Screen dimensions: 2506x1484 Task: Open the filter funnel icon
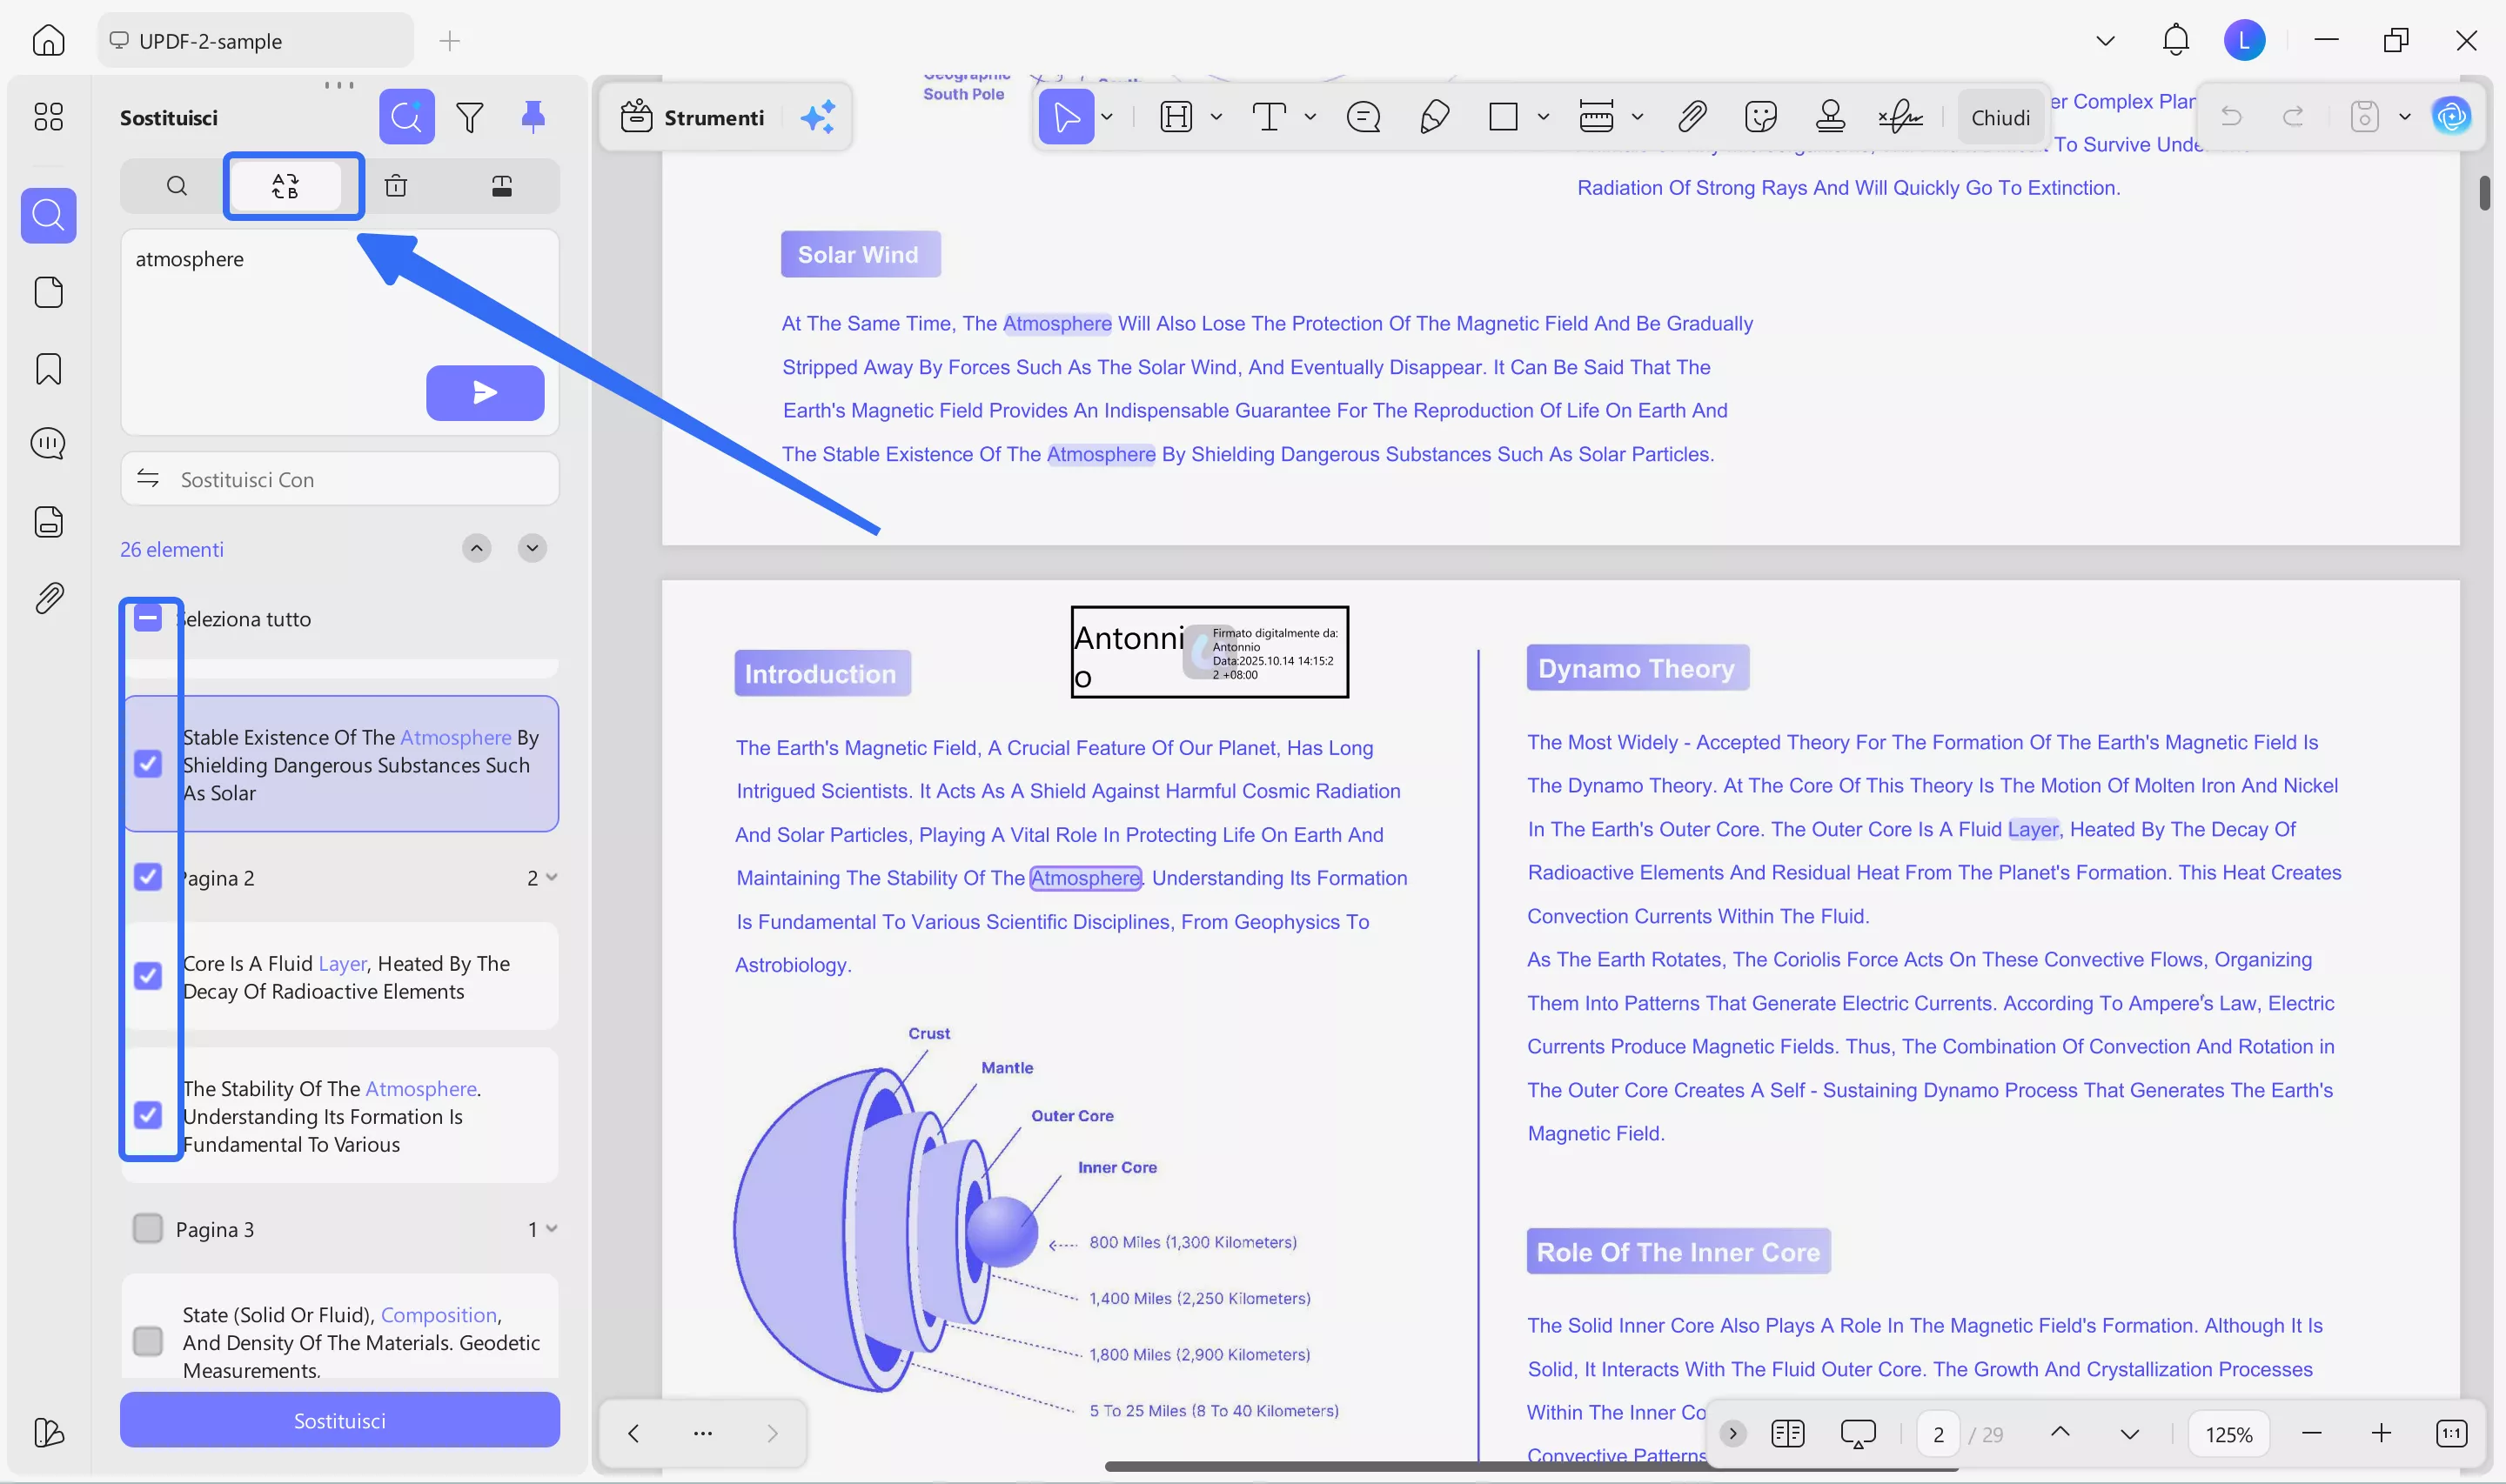[469, 118]
